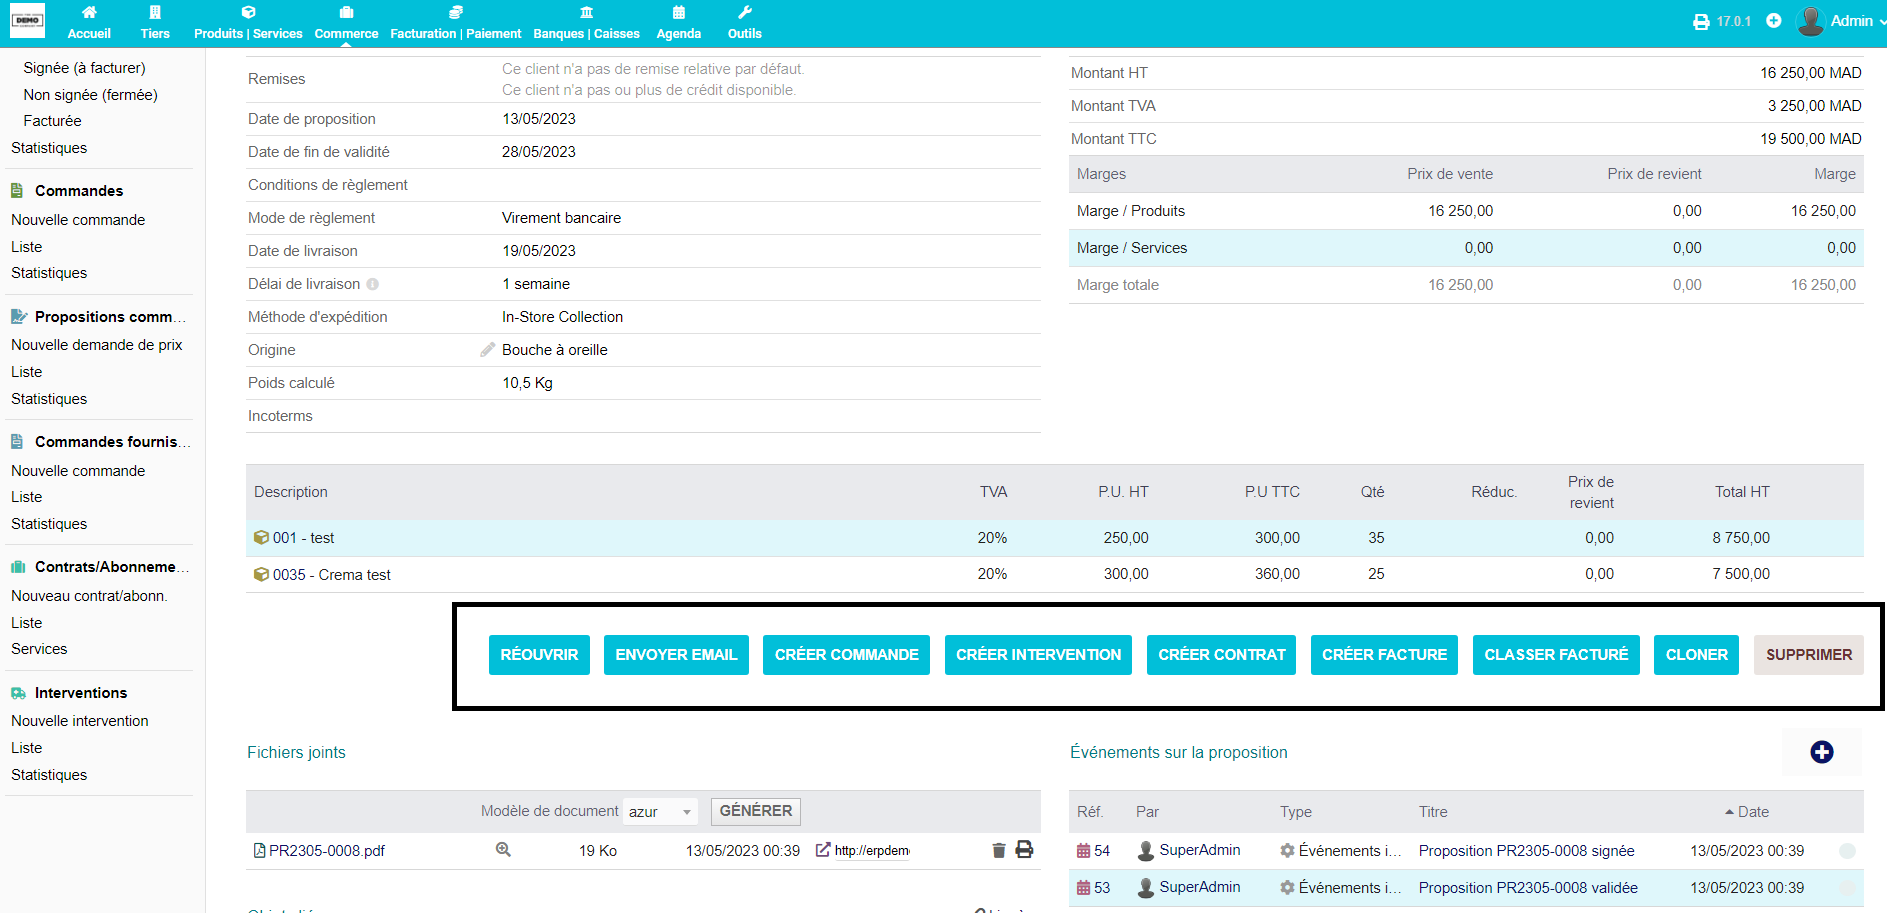This screenshot has width=1887, height=913.
Task: Open the cube icon for product 001 - test
Action: [x=261, y=538]
